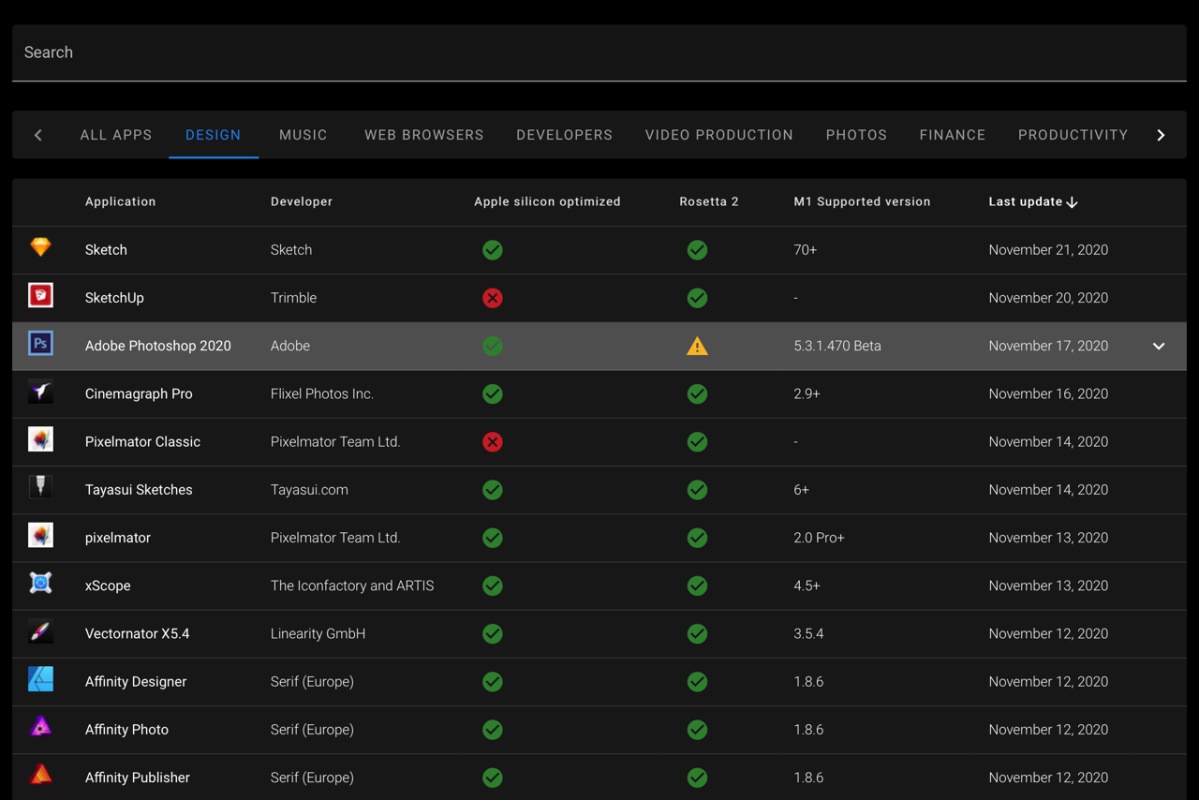Click the 2.0 Pro+ version cell

(819, 538)
